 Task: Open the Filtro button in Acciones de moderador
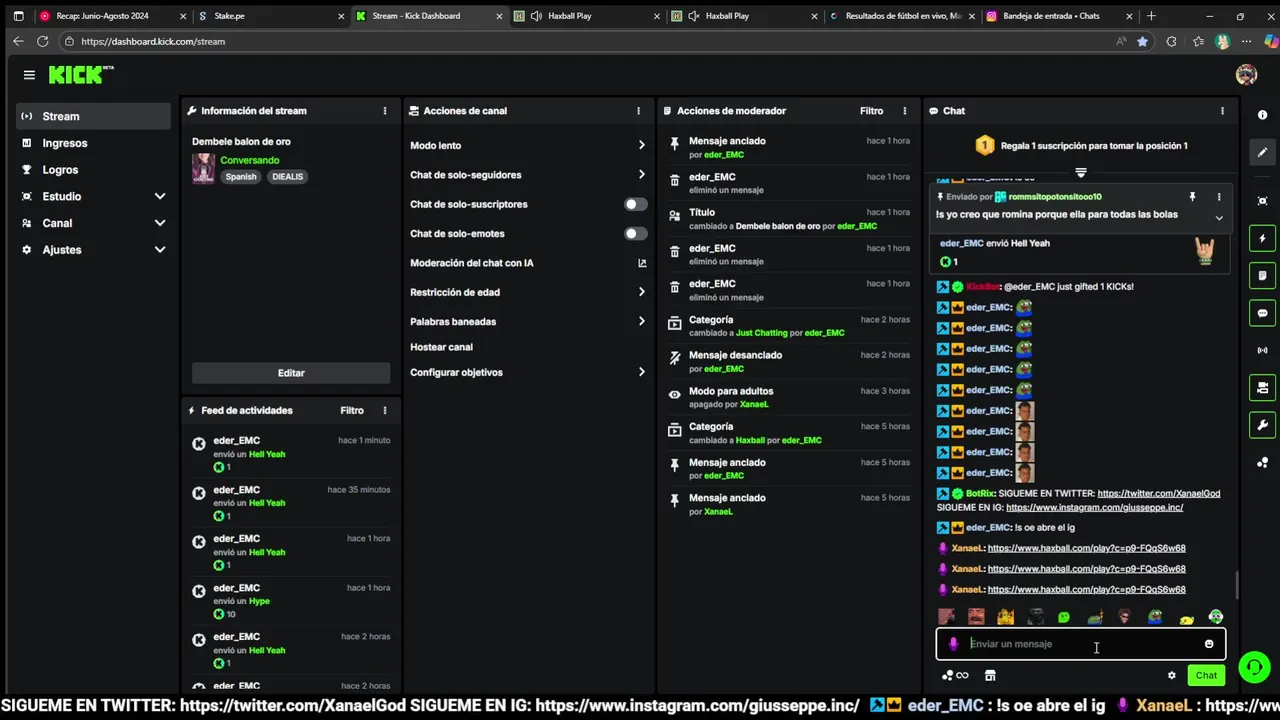pos(872,111)
